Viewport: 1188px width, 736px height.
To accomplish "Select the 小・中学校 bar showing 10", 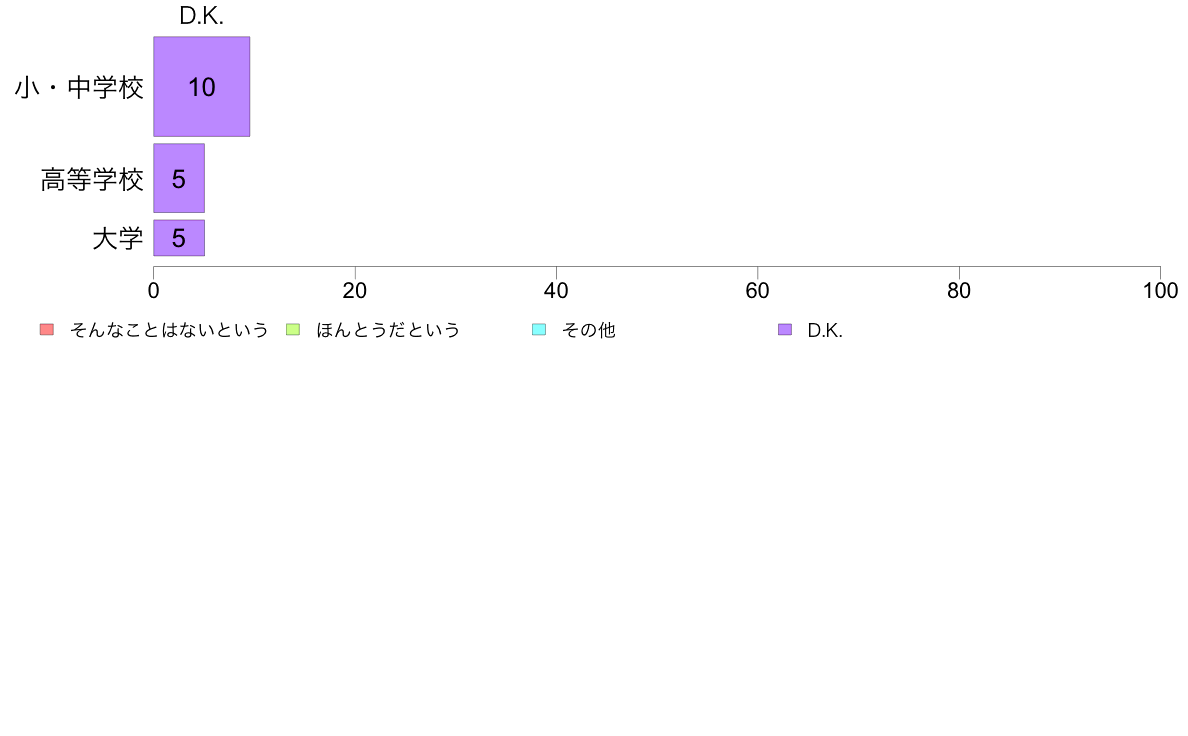I will (x=202, y=86).
